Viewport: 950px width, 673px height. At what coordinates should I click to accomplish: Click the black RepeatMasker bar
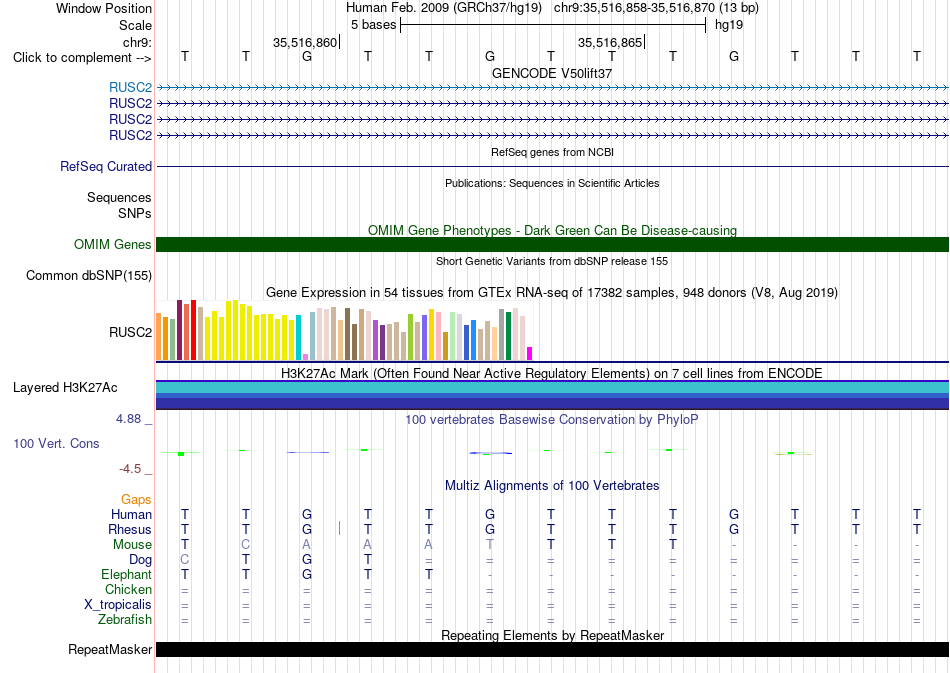point(552,649)
